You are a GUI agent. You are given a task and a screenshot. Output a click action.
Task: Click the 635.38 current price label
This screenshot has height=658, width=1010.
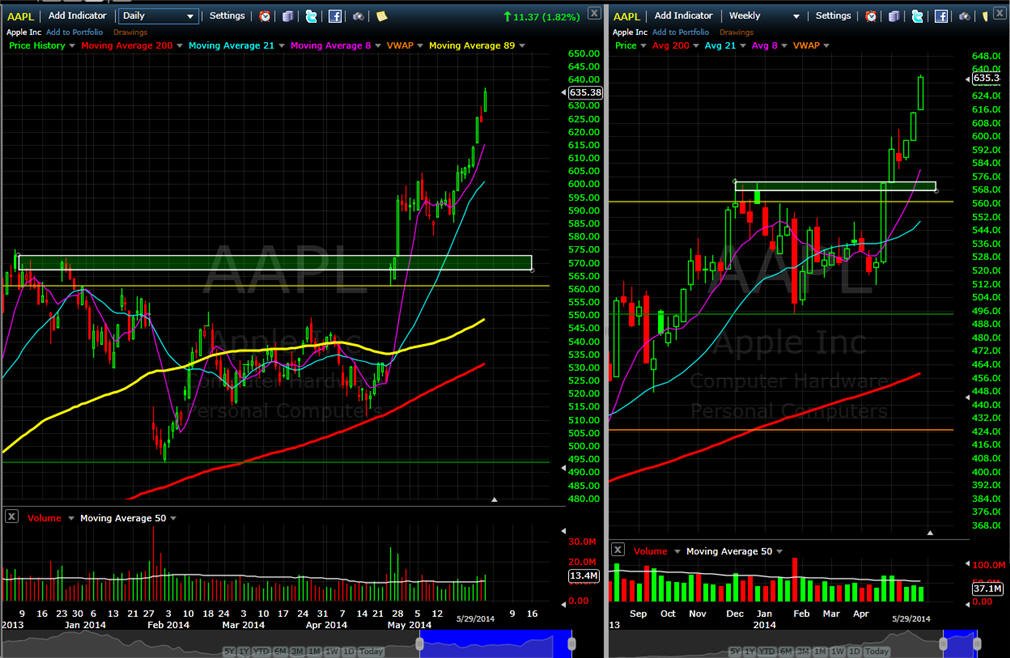[585, 93]
